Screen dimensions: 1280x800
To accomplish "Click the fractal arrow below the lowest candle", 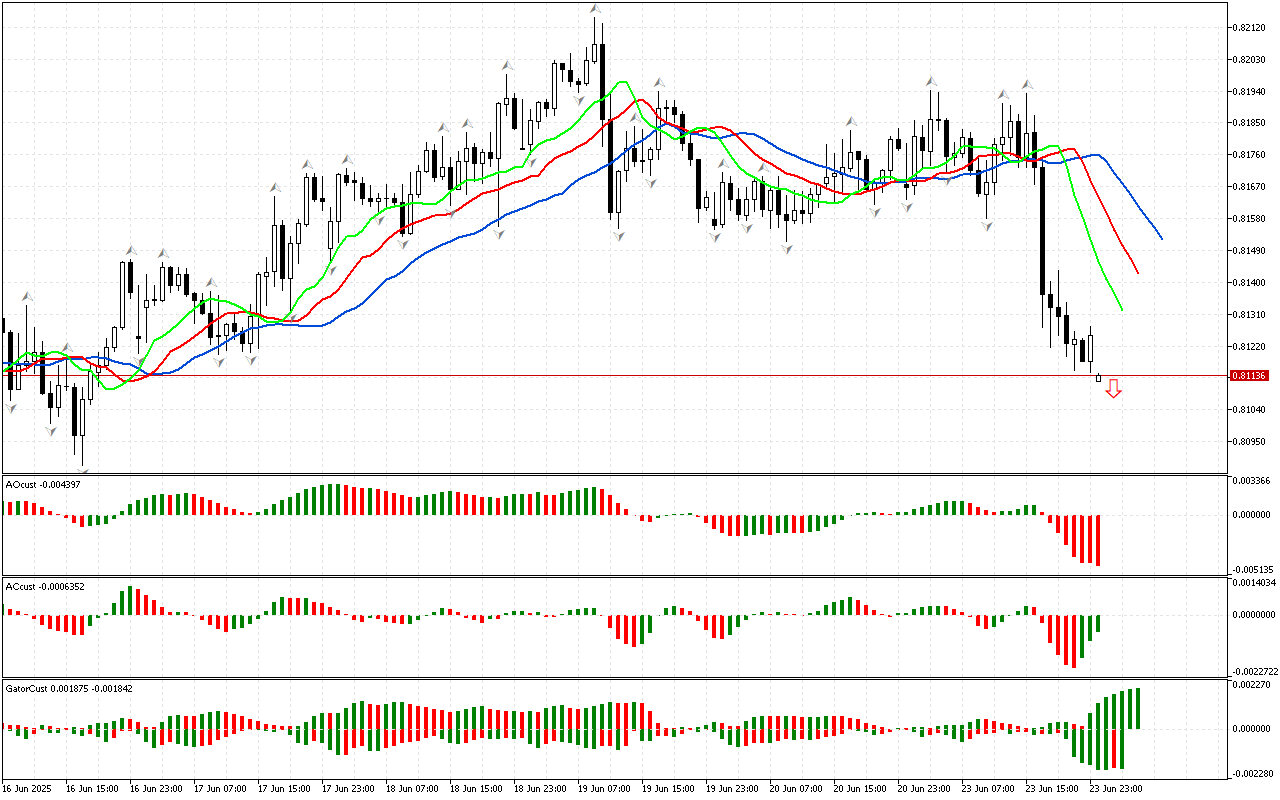I will tap(83, 468).
